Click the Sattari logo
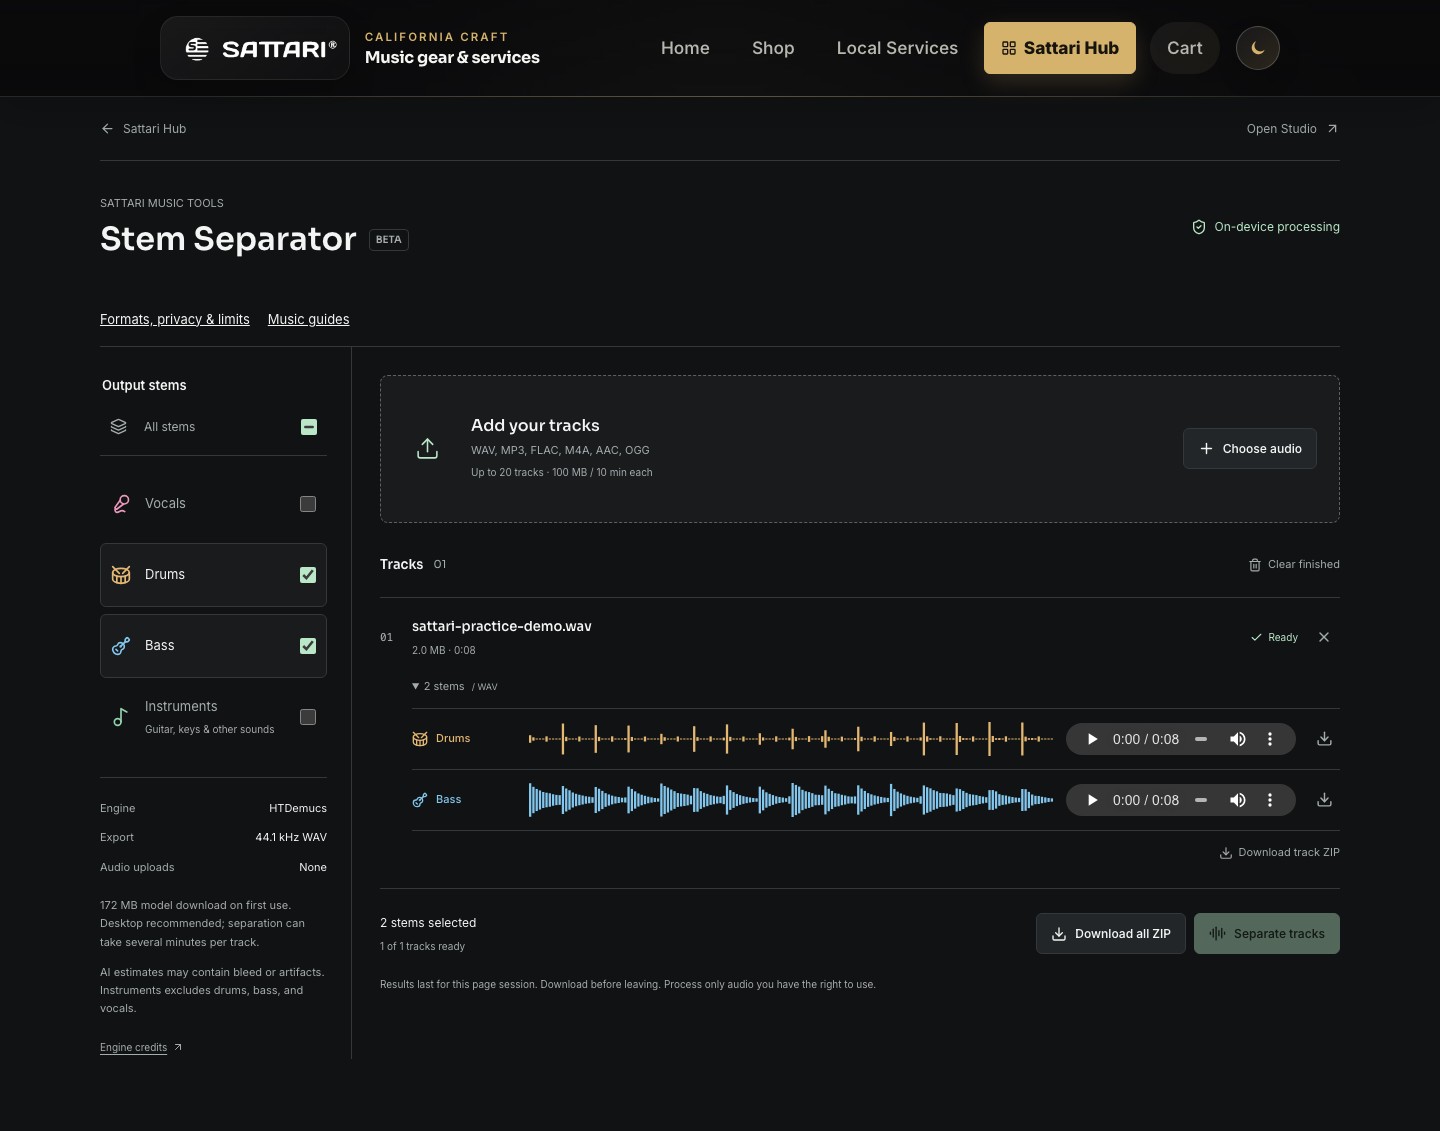 (x=255, y=48)
